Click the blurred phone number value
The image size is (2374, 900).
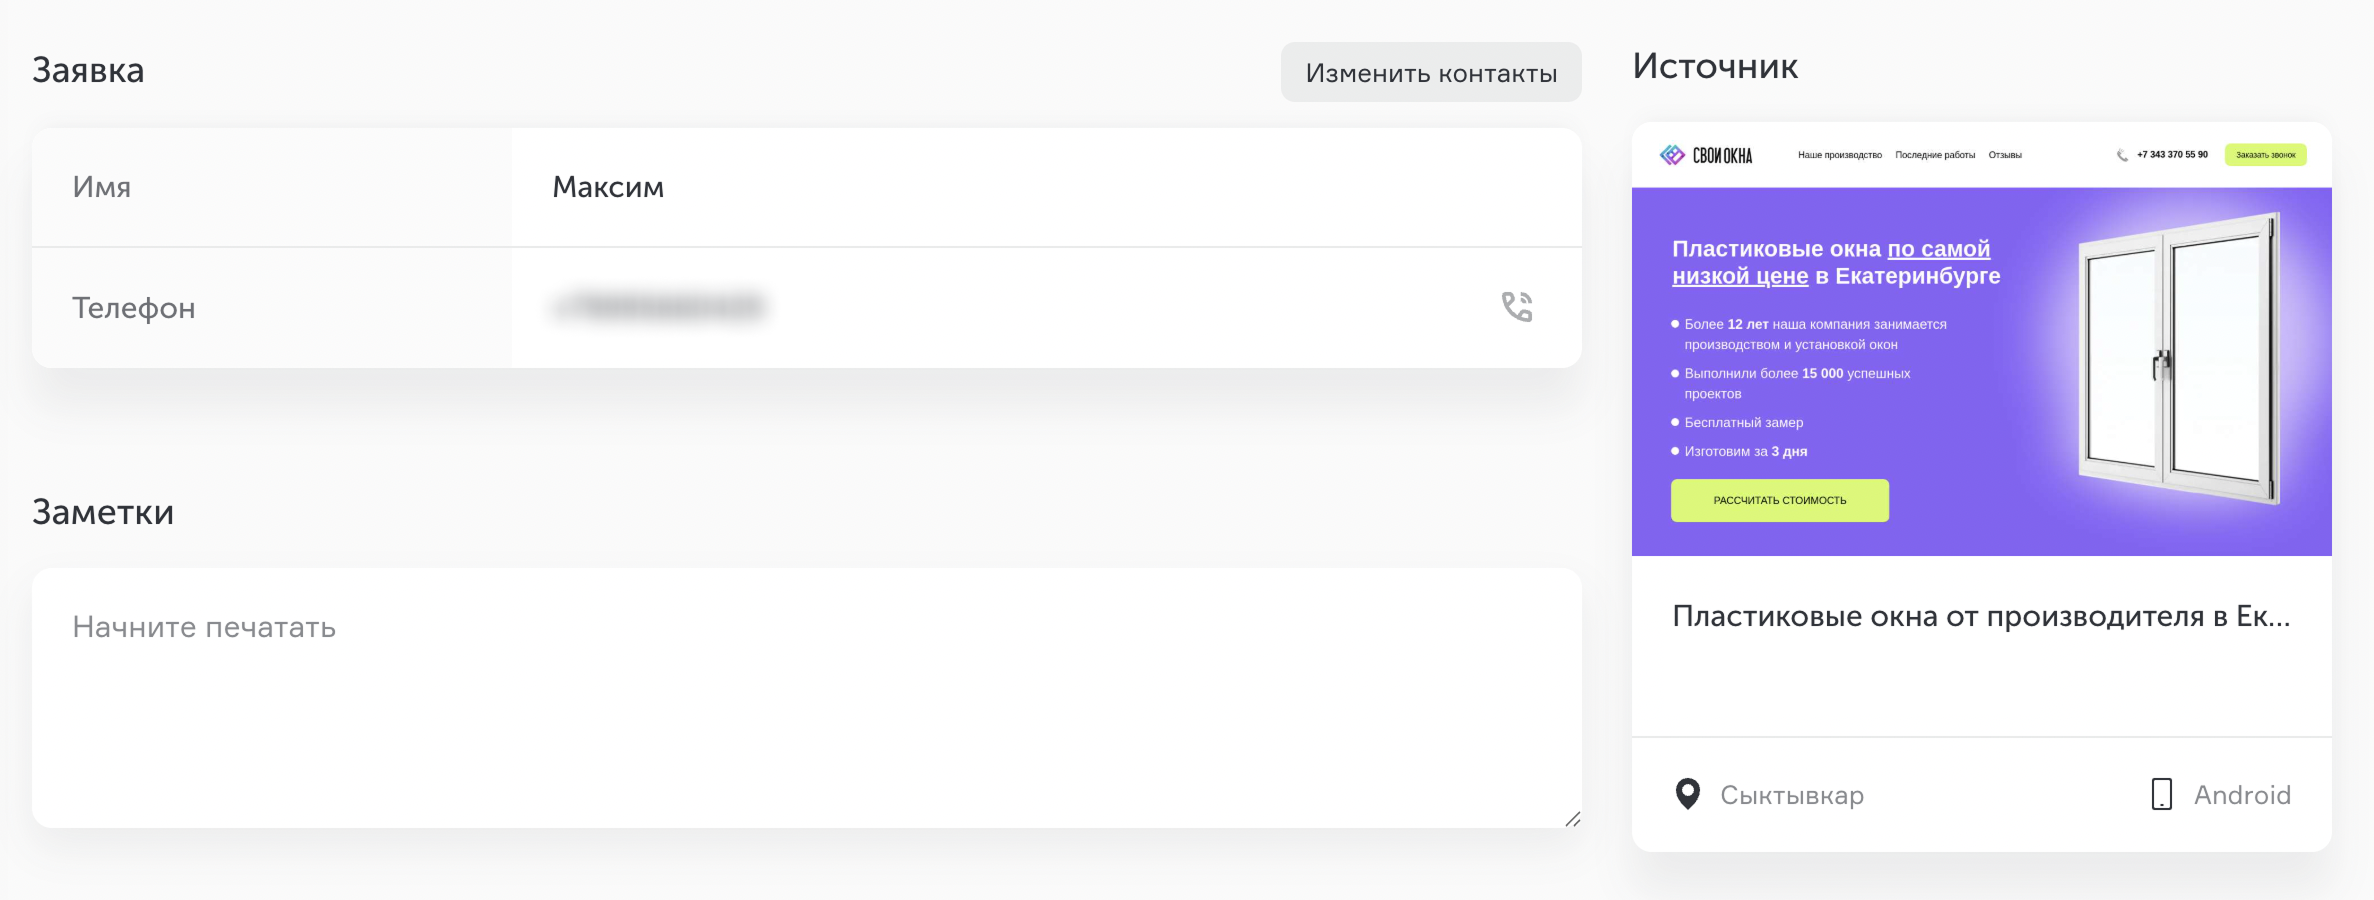pyautogui.click(x=660, y=306)
